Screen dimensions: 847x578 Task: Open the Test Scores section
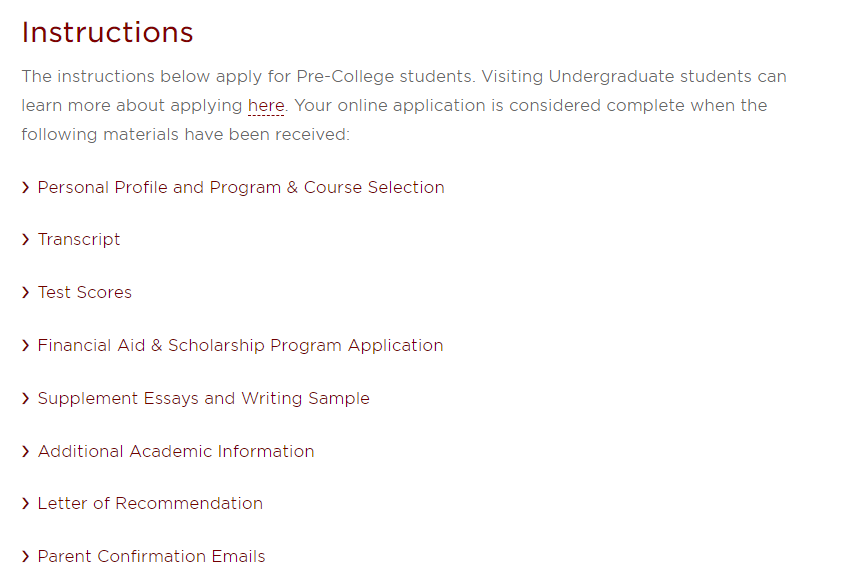[x=85, y=293]
